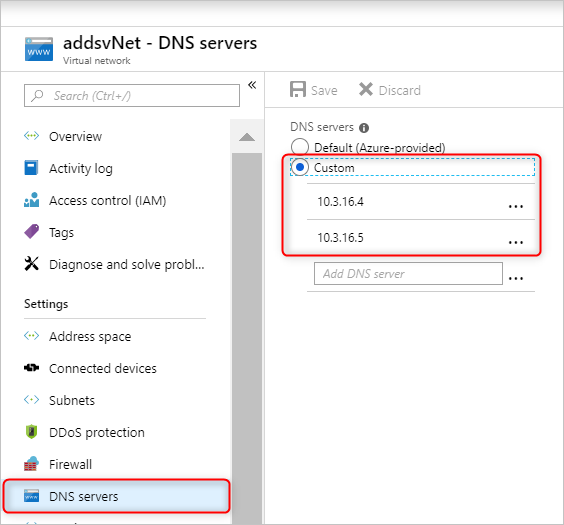Image resolution: width=564 pixels, height=525 pixels.
Task: Click the Discard button label
Action: tap(400, 90)
